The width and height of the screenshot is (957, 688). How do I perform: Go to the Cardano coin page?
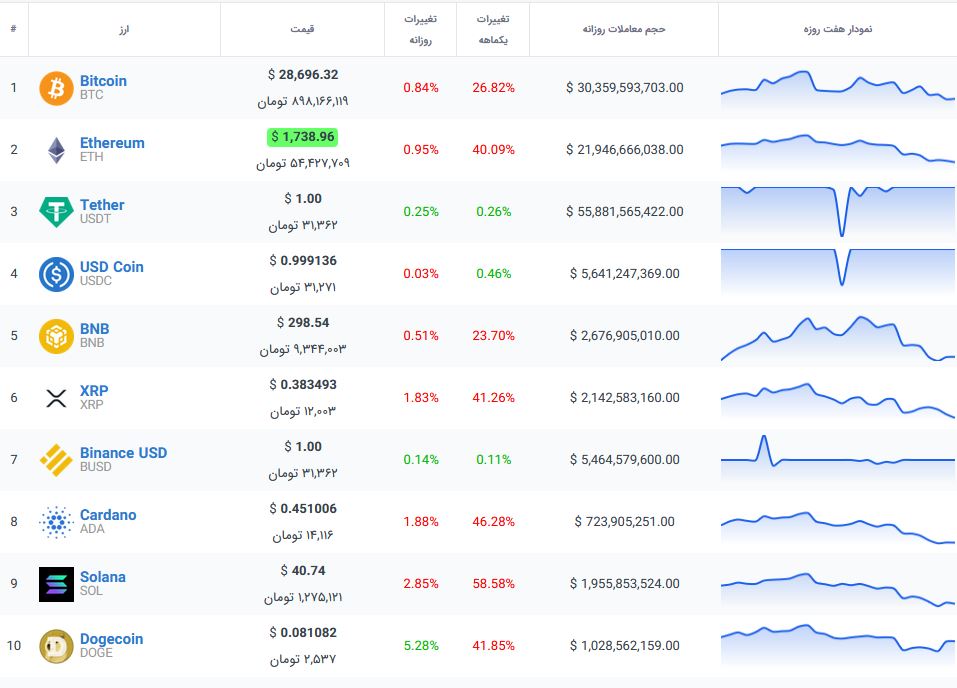(x=108, y=515)
